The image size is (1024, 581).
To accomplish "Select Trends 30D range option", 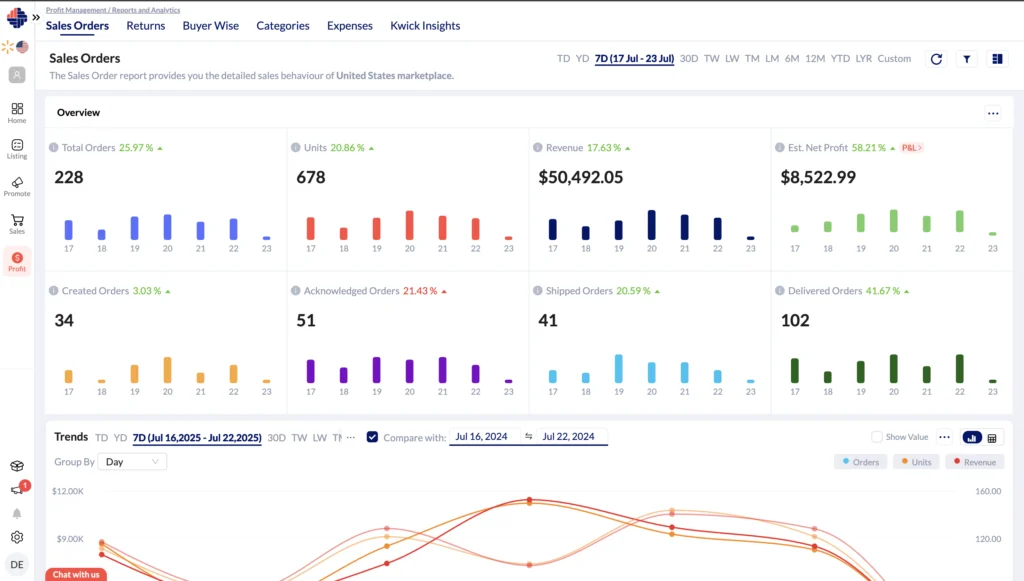I will tap(276, 437).
